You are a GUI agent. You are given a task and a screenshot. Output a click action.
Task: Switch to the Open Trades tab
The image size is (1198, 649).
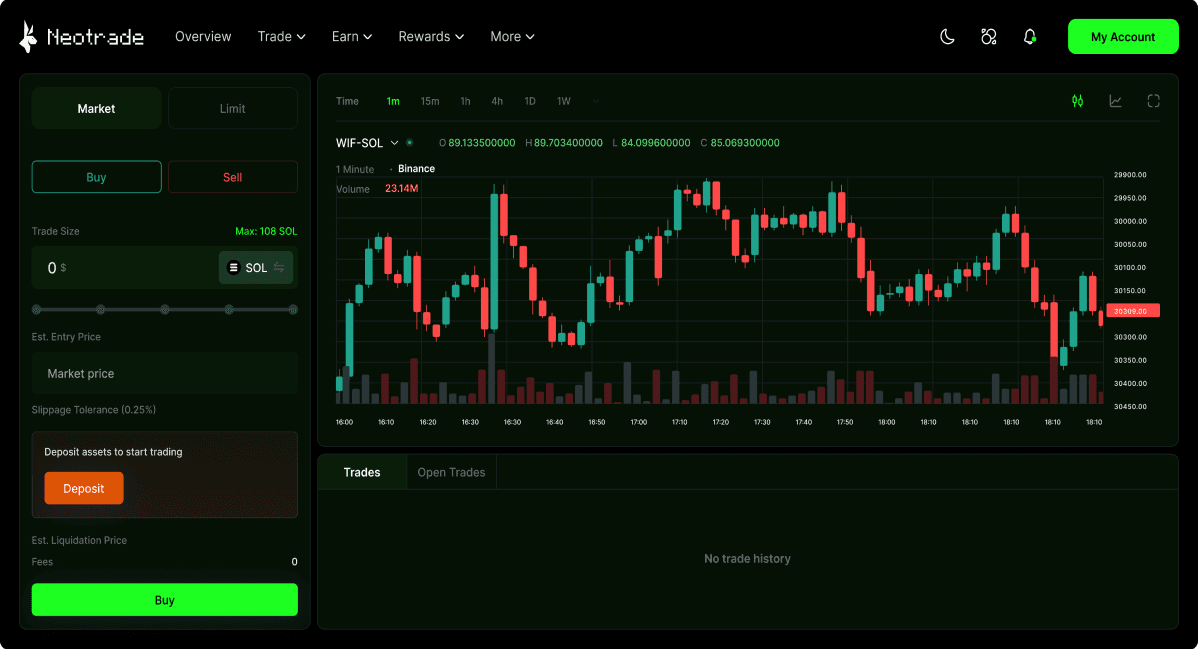451,471
